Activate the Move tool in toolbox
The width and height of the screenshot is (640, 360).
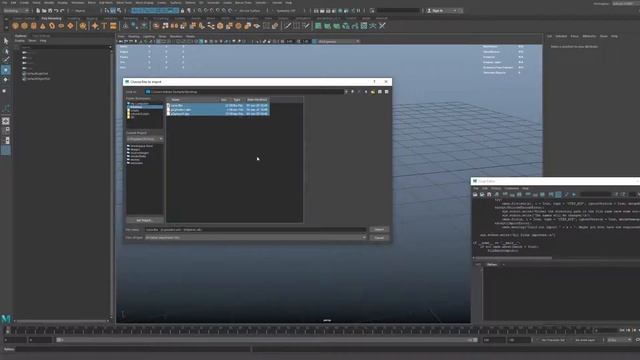[x=6, y=70]
